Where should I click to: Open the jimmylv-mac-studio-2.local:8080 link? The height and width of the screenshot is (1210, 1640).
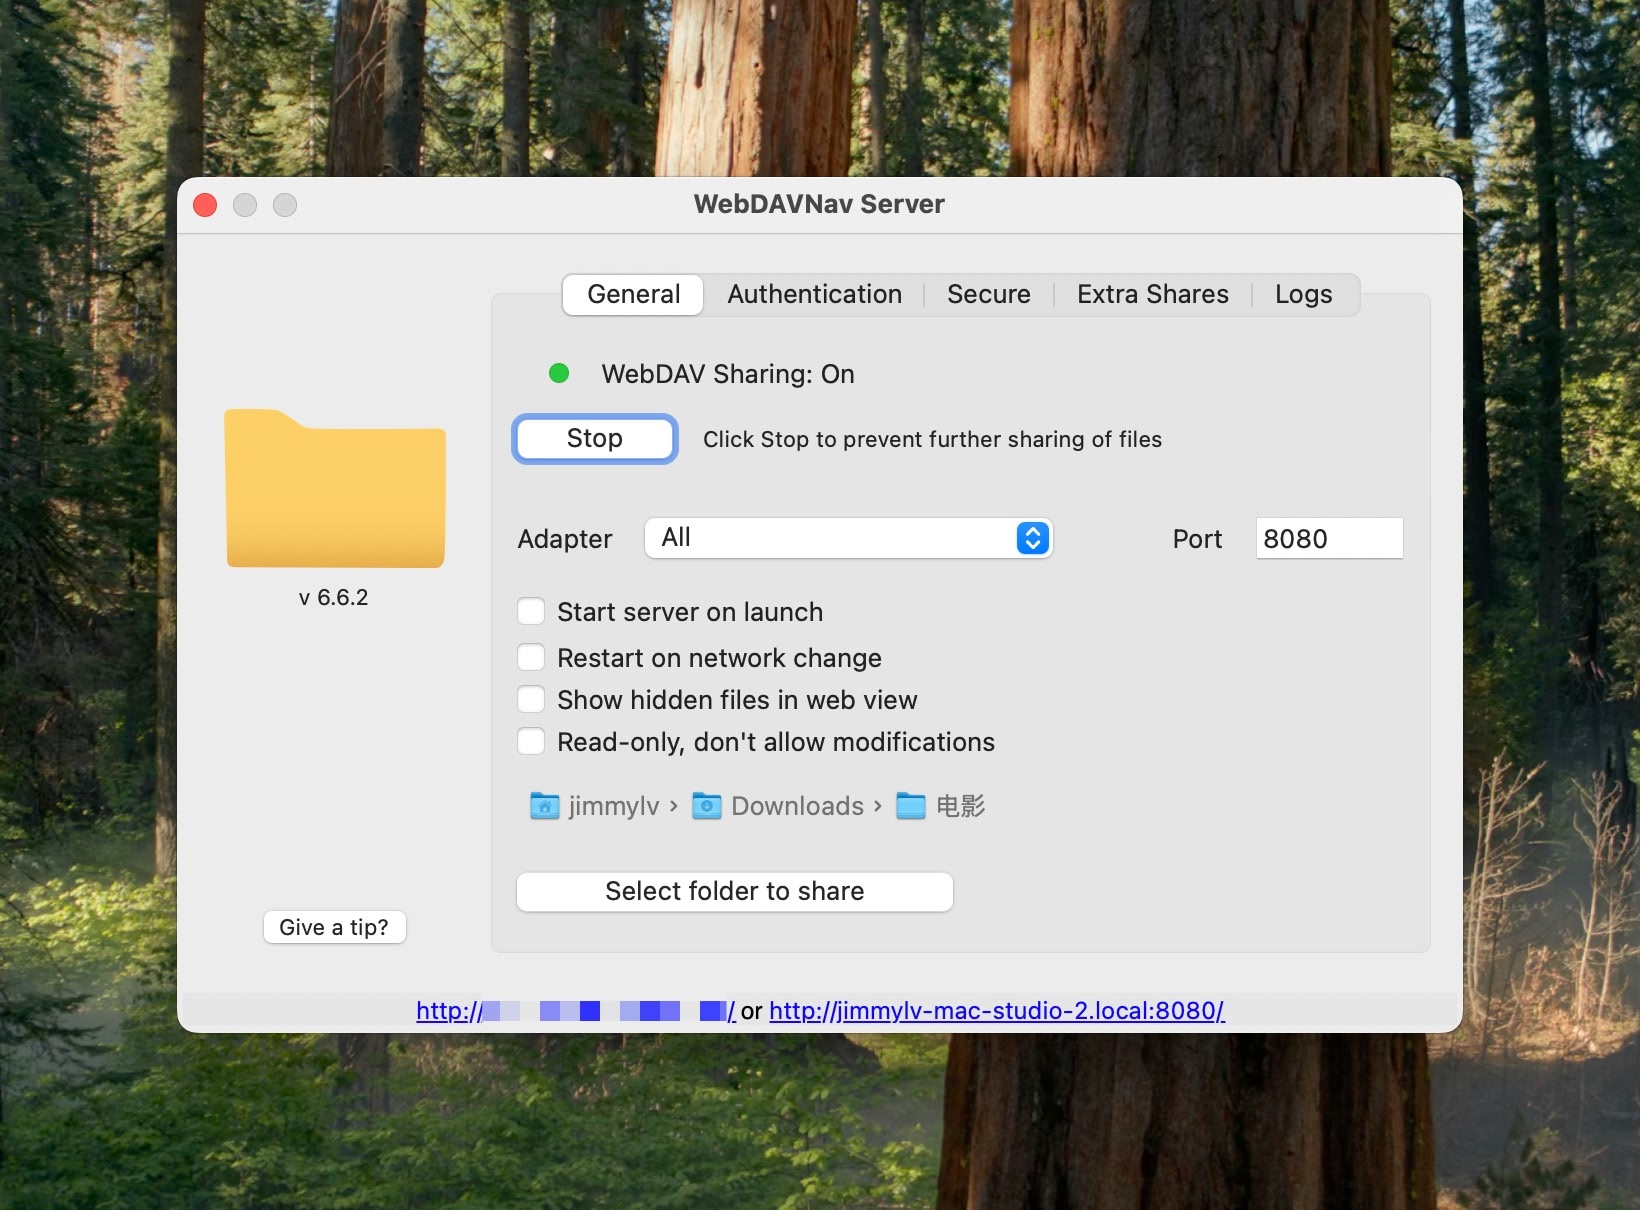pyautogui.click(x=997, y=1011)
